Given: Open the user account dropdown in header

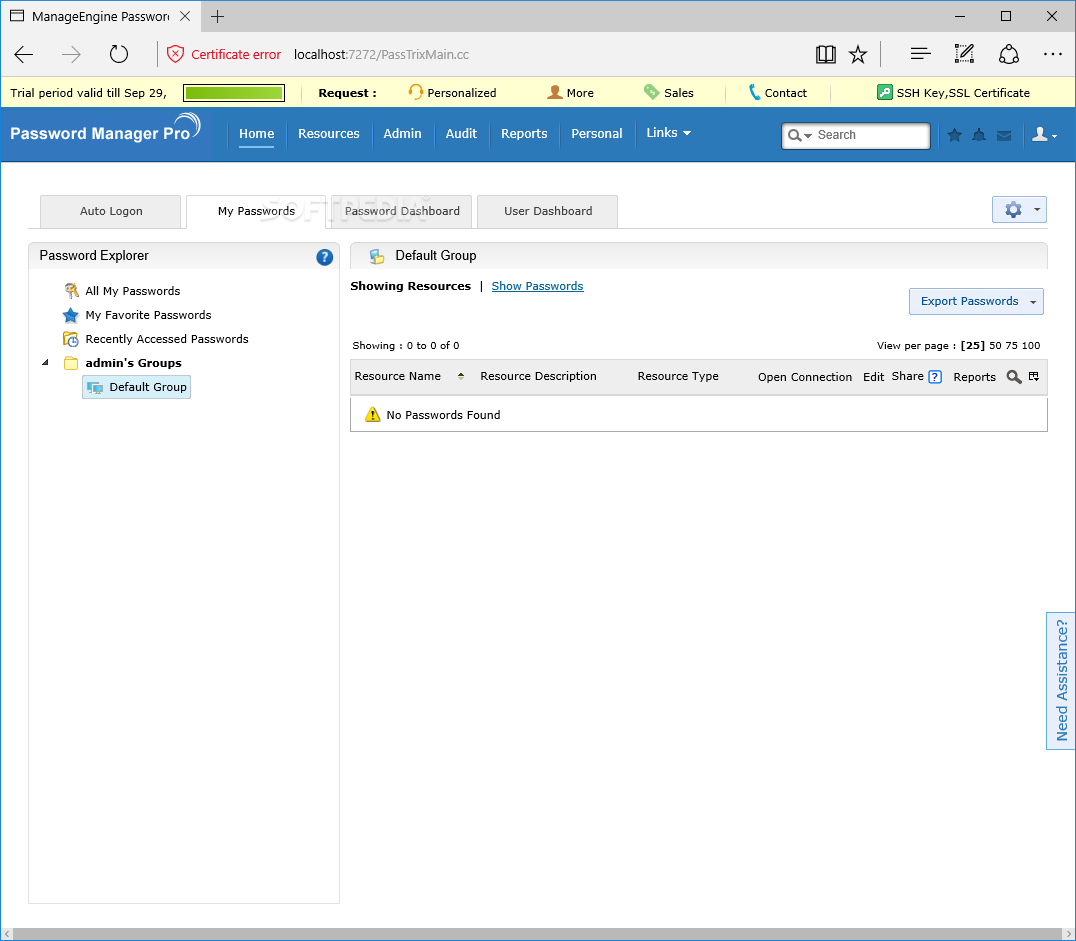Looking at the screenshot, I should [1044, 135].
